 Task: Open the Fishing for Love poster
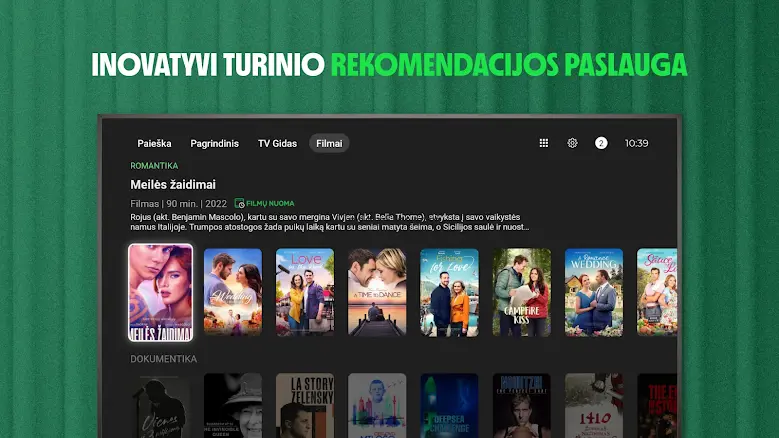pyautogui.click(x=450, y=292)
